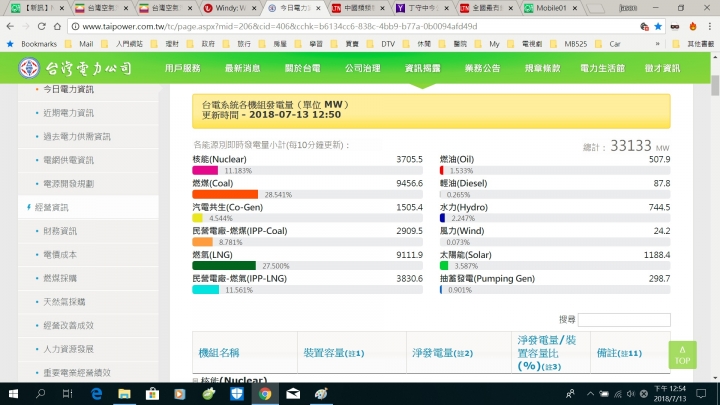720x405 pixels.
Task: Click the orange Coal percentage bar
Action: 225,194
